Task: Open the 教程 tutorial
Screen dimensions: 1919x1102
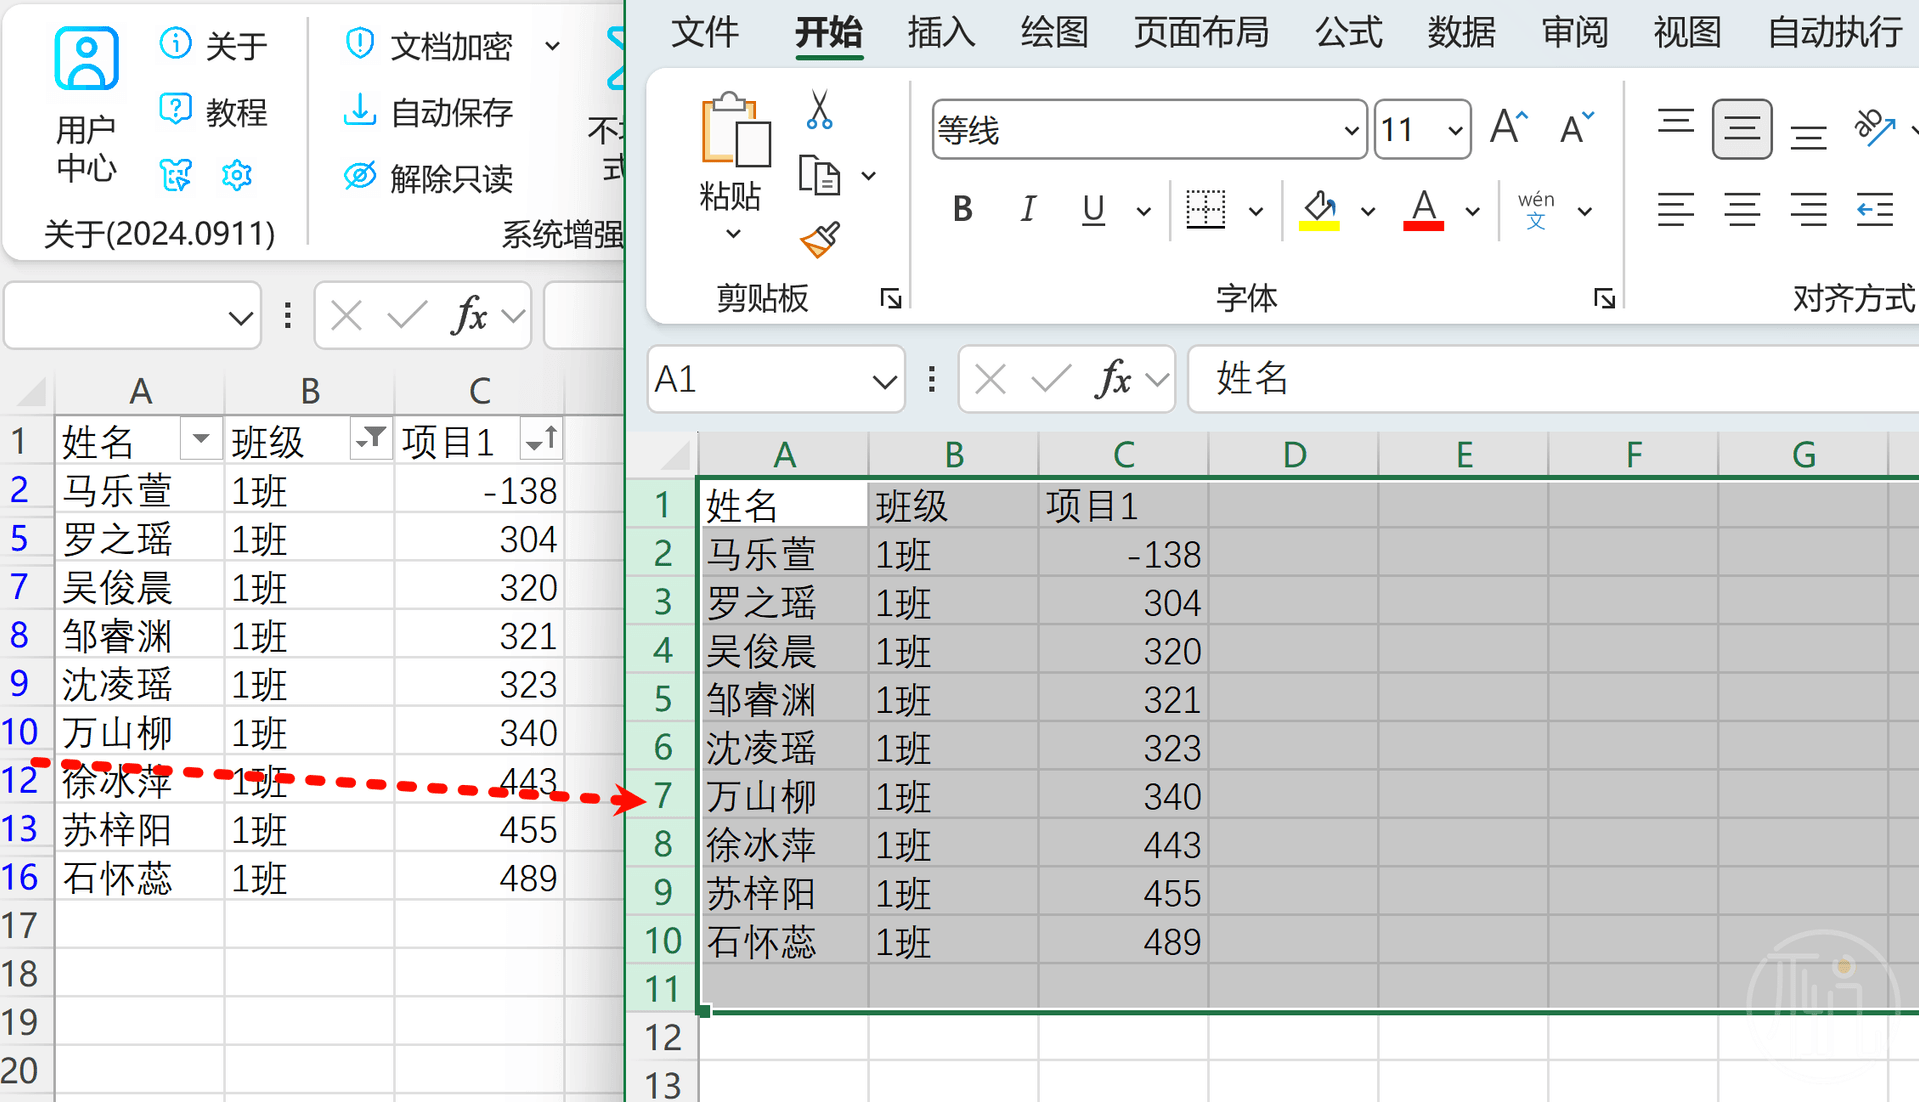Action: coord(213,111)
